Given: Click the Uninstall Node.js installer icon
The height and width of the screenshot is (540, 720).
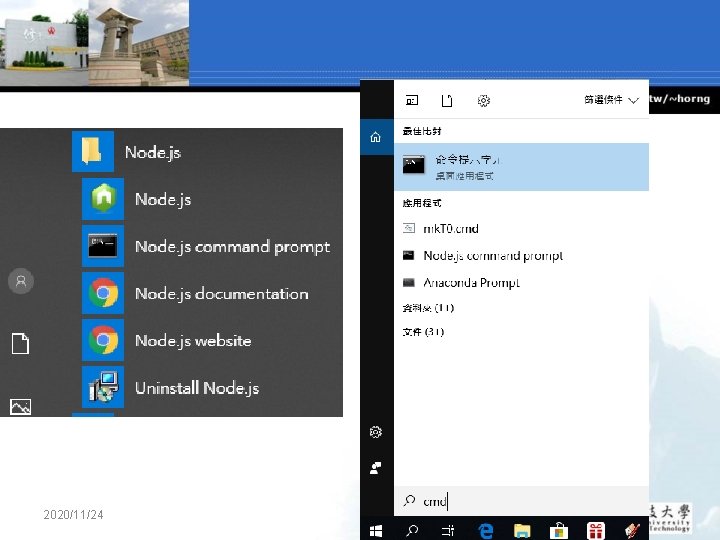Looking at the screenshot, I should tap(103, 387).
